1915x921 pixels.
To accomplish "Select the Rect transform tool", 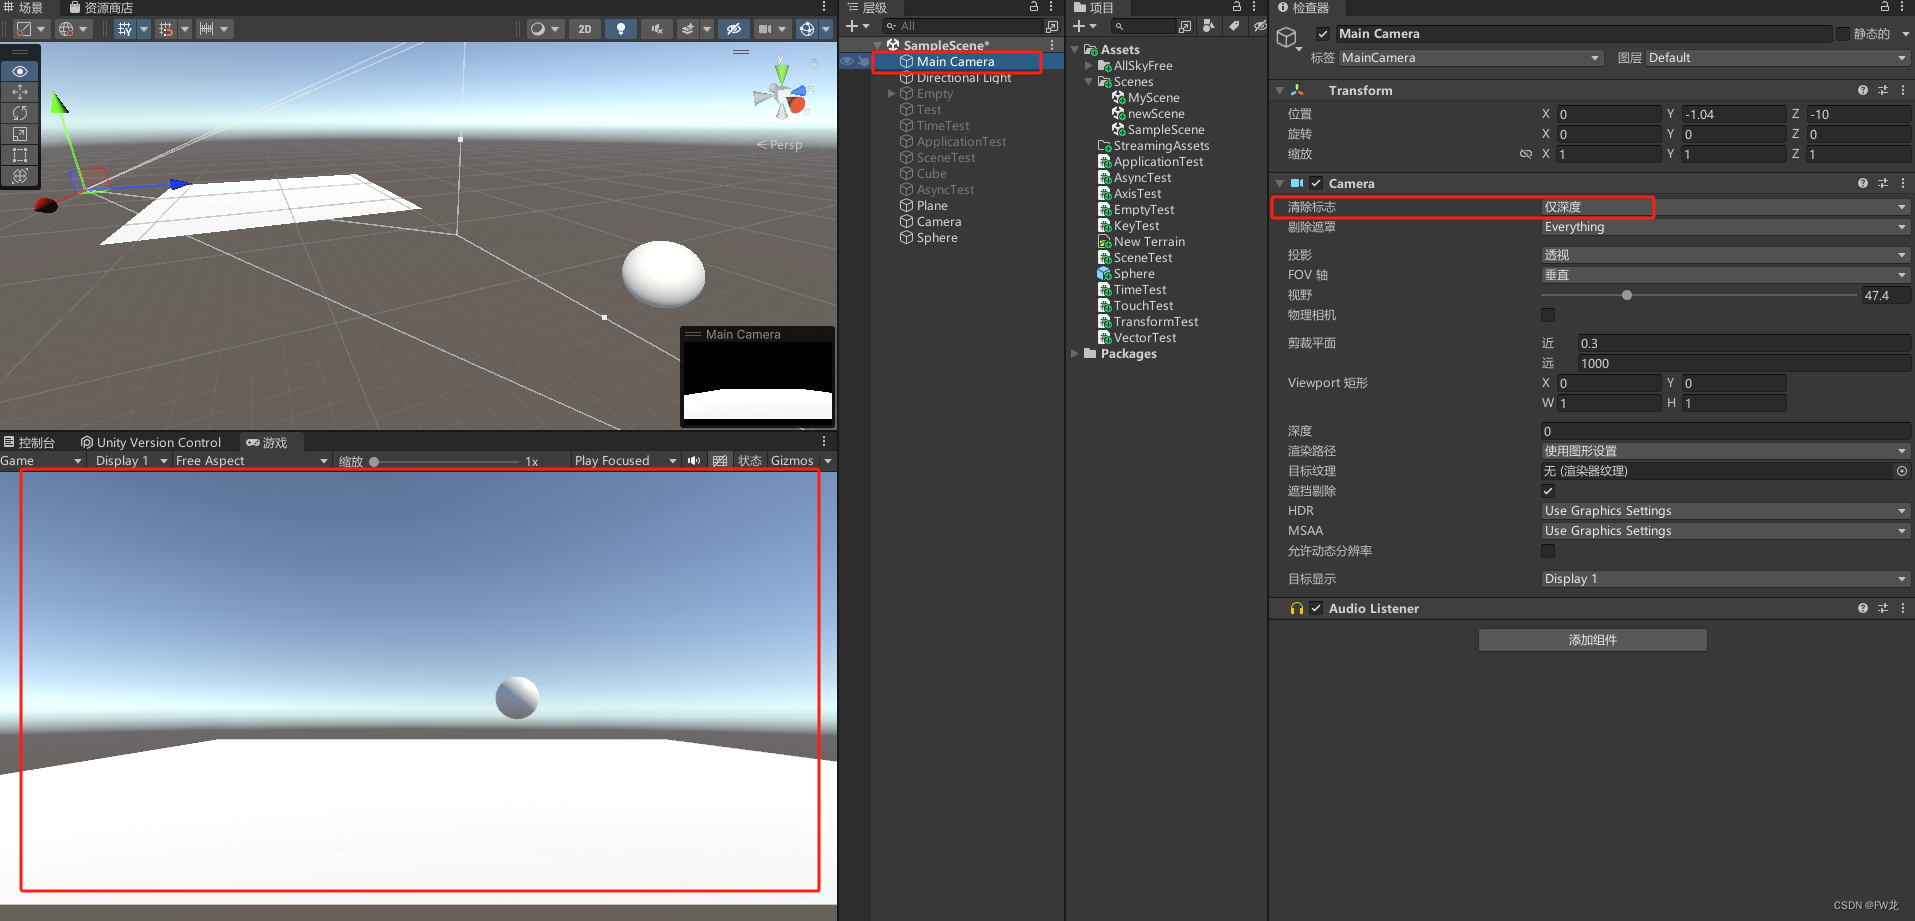I will (20, 155).
